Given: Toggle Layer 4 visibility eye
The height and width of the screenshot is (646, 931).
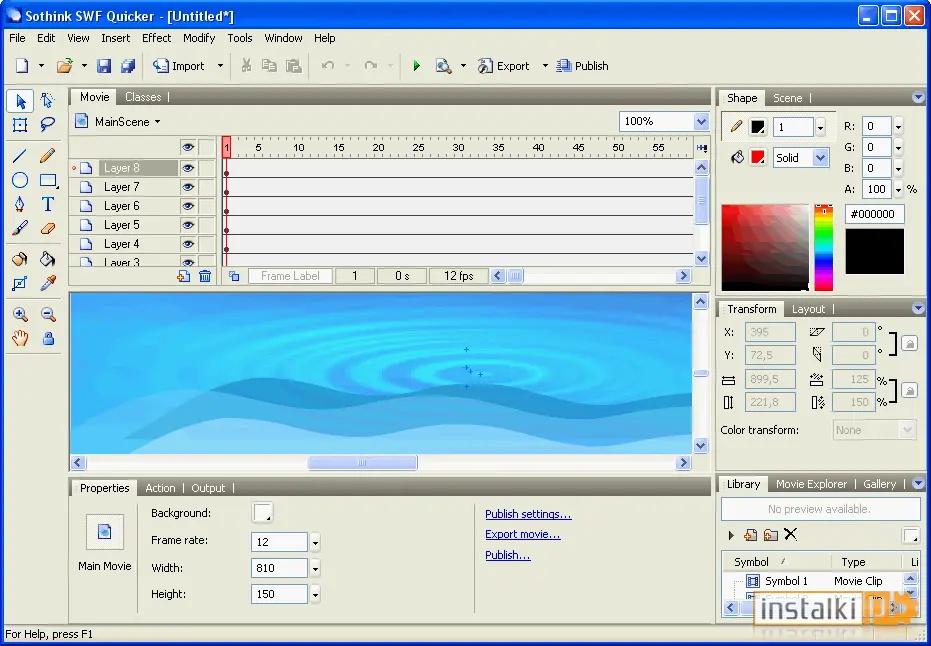Looking at the screenshot, I should click(x=188, y=244).
